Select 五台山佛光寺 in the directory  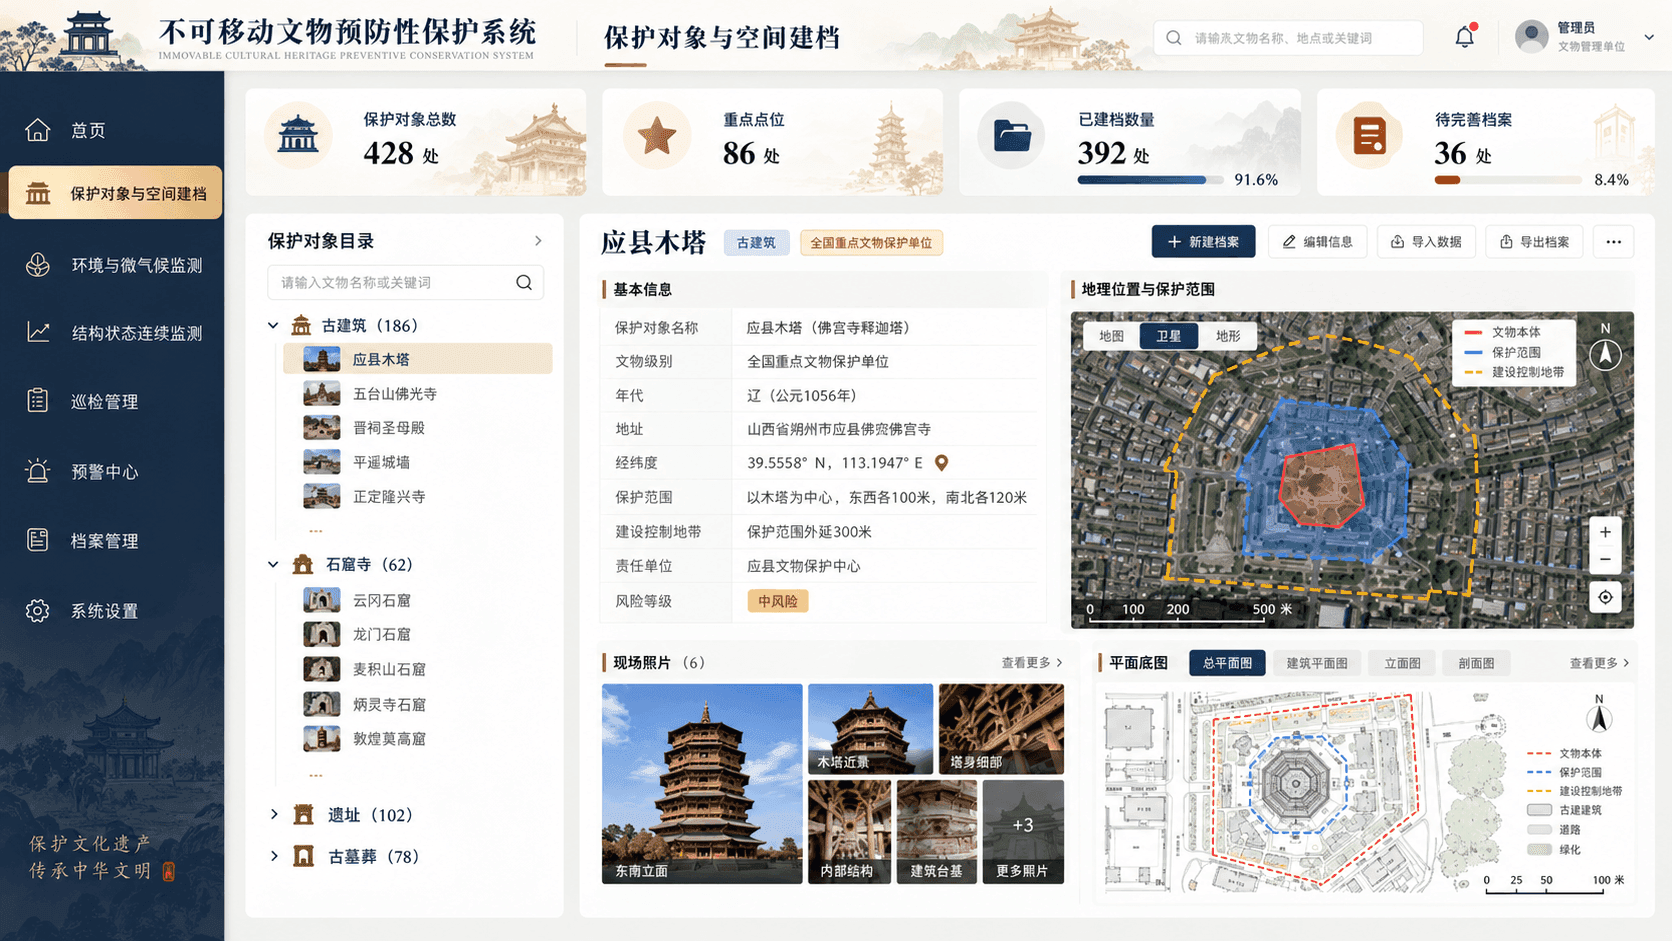tap(417, 394)
